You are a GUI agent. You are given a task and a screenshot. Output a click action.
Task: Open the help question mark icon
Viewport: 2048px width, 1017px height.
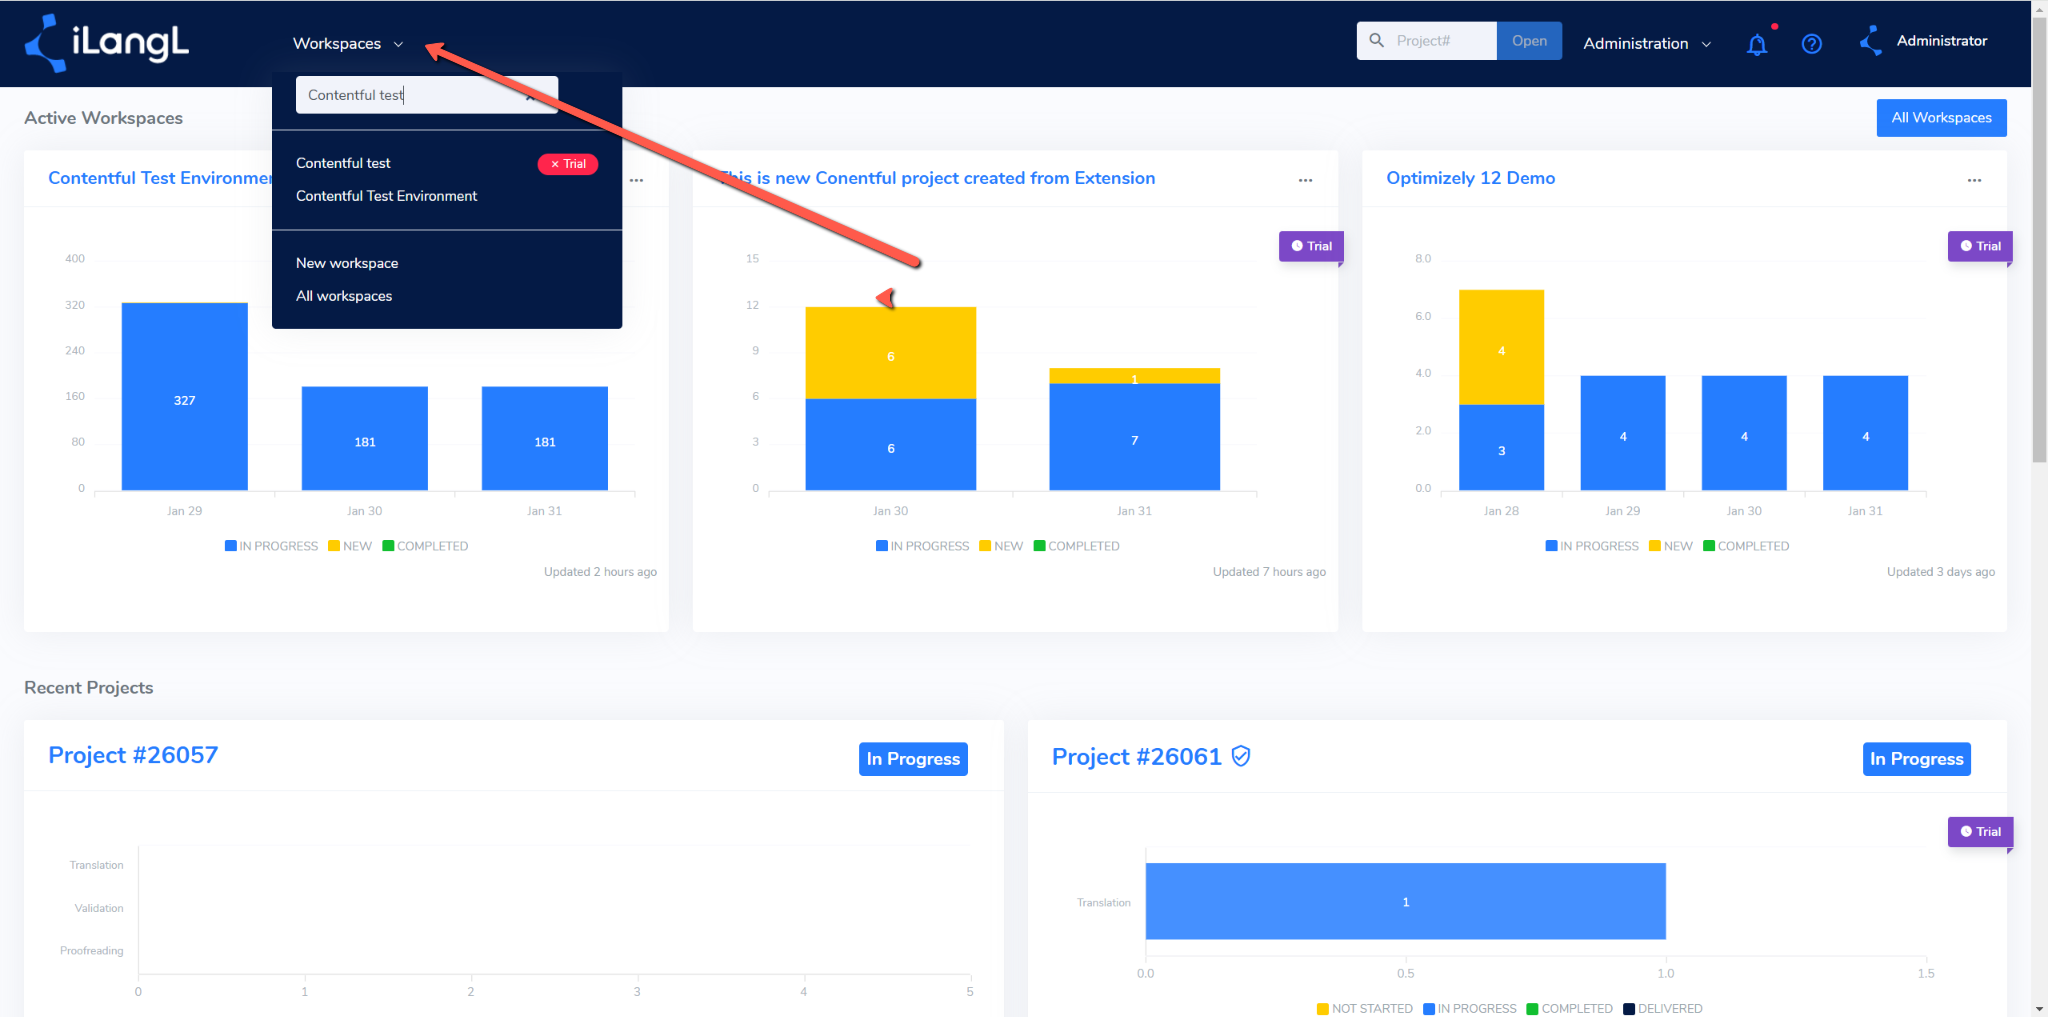click(x=1811, y=44)
